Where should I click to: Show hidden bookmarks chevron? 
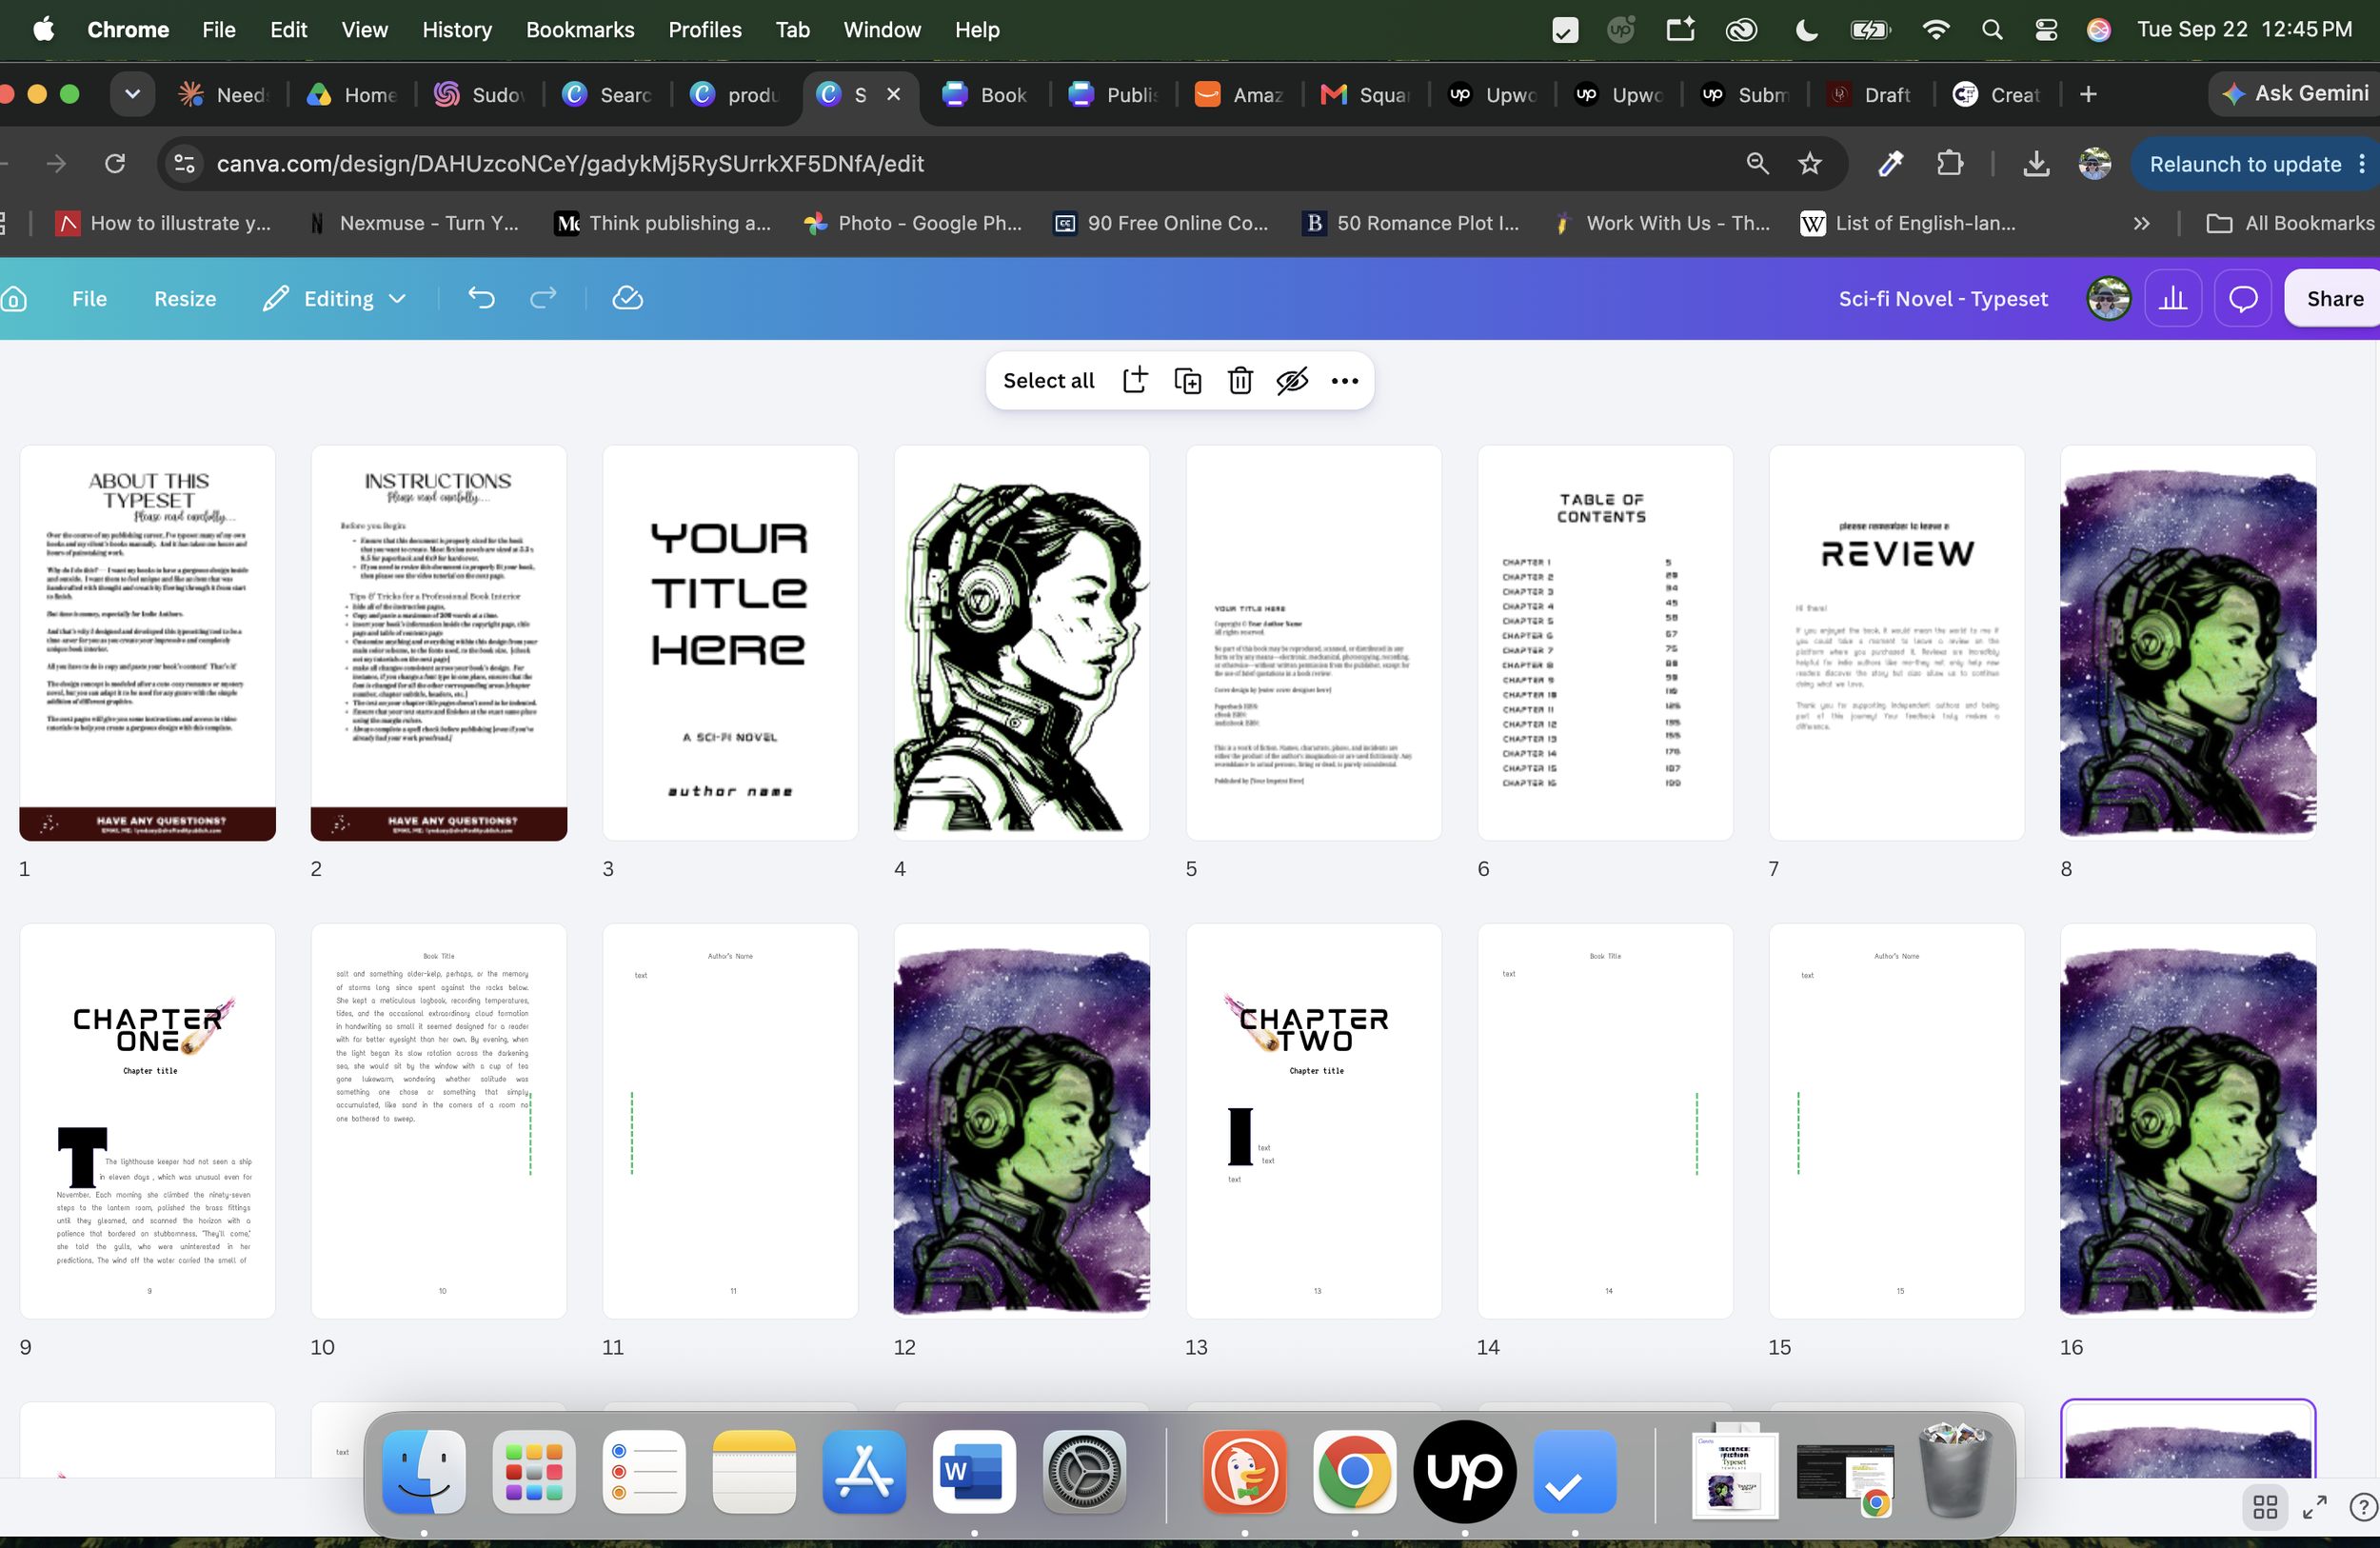coord(2141,223)
